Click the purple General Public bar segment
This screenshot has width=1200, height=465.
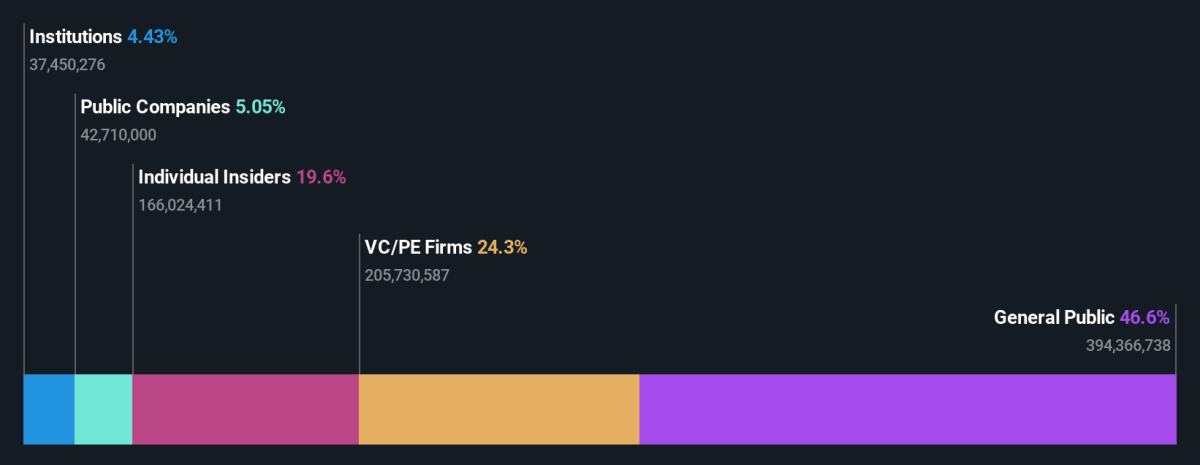pos(907,409)
